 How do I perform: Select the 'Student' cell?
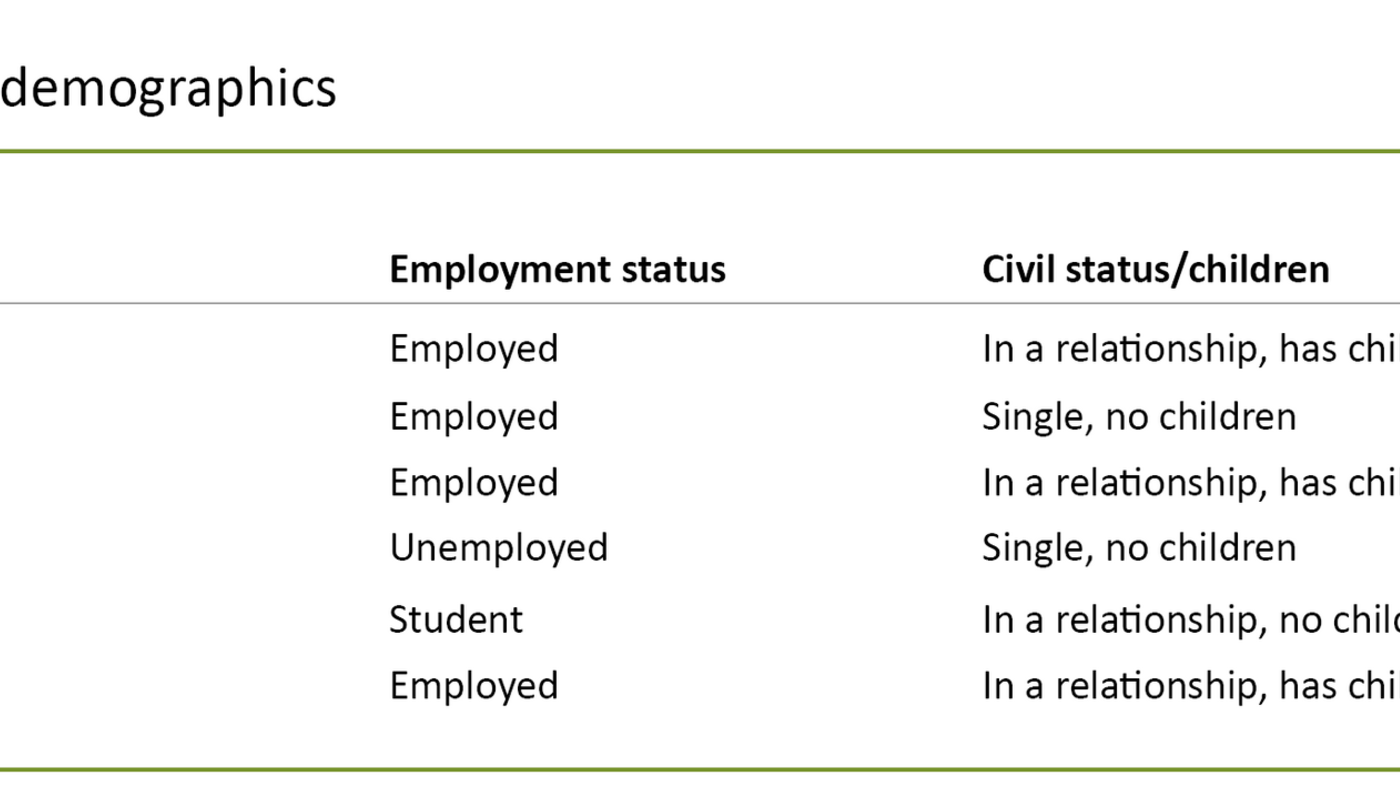point(456,620)
